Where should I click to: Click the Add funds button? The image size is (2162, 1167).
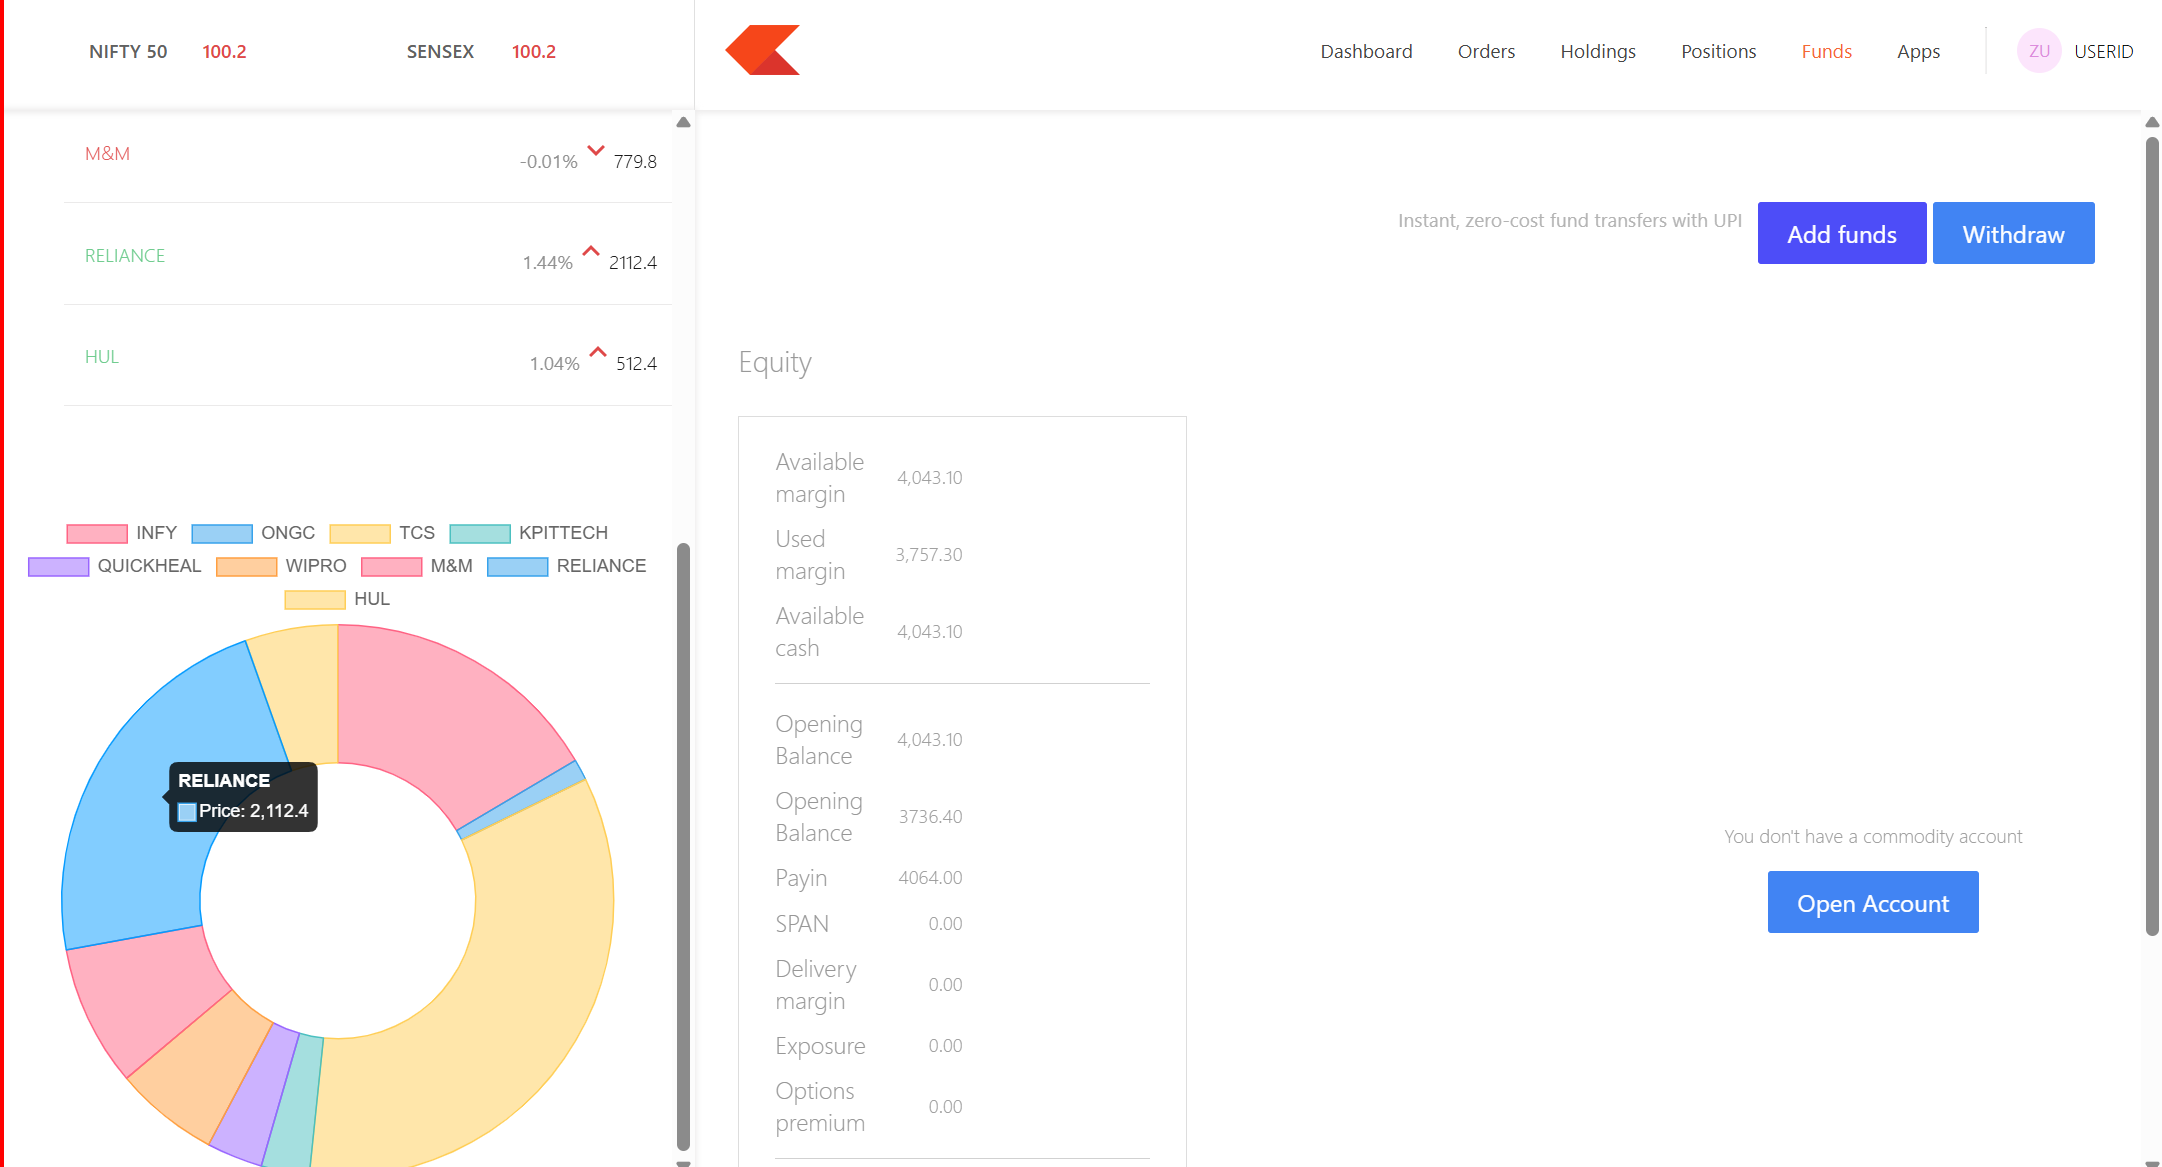(x=1842, y=233)
